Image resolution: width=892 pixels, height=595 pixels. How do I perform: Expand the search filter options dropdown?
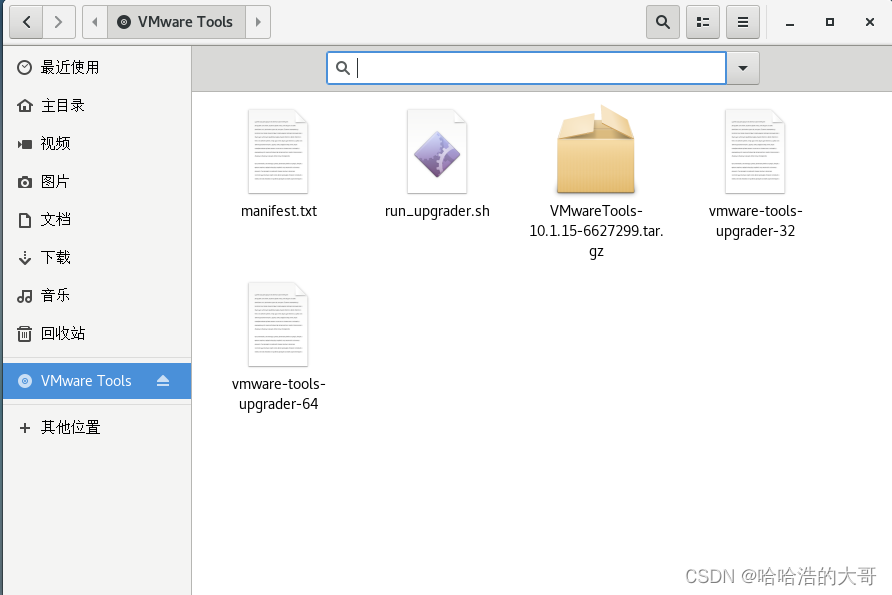(742, 68)
